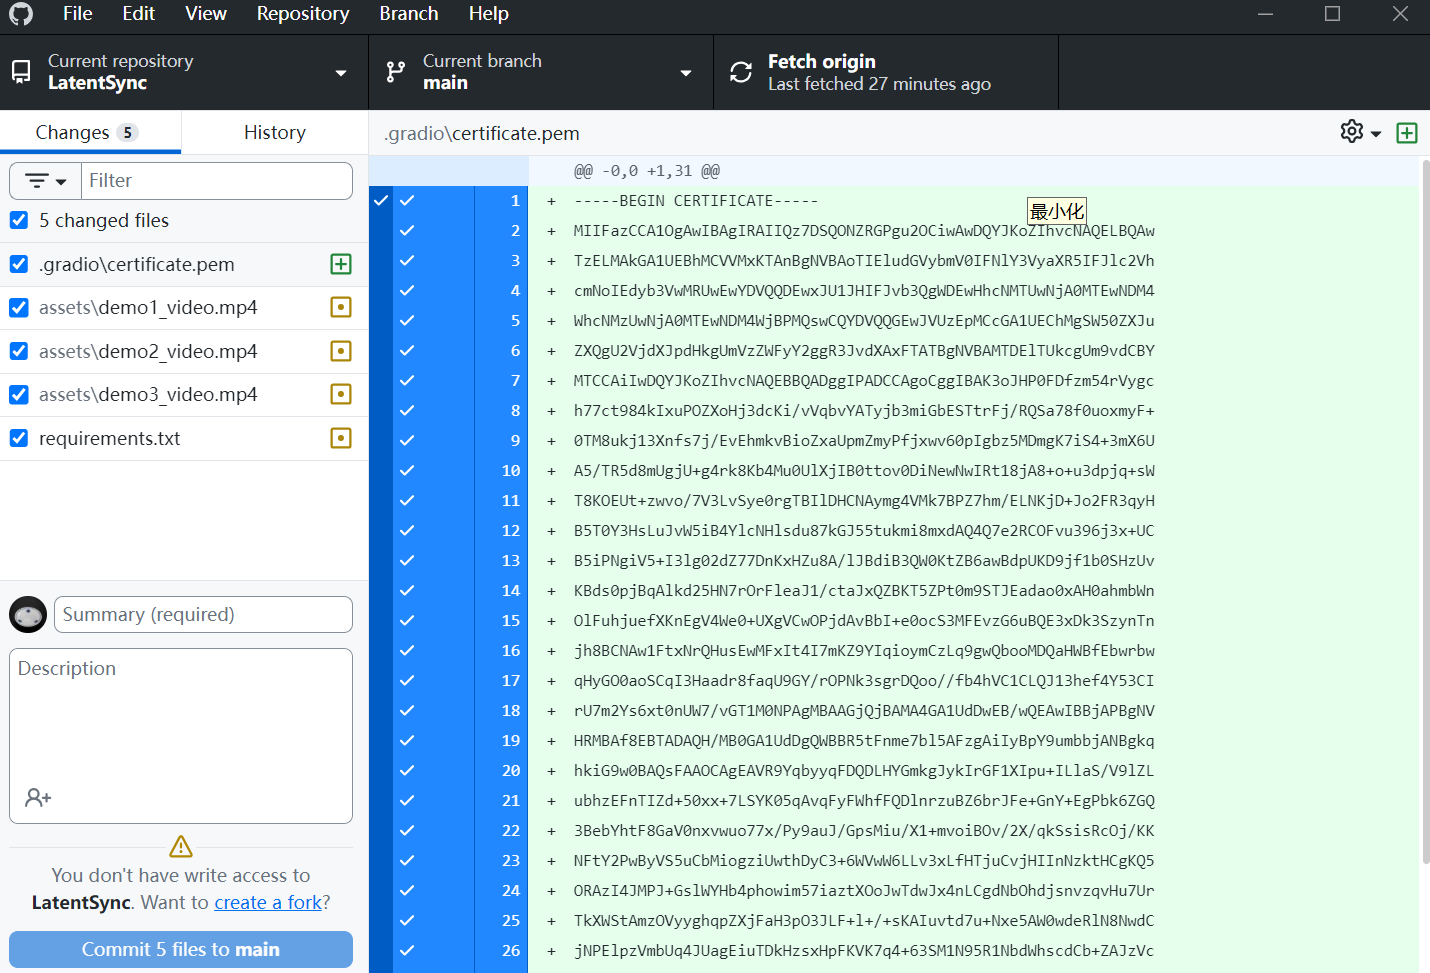Toggle the whole hunk selection bar

(381, 579)
